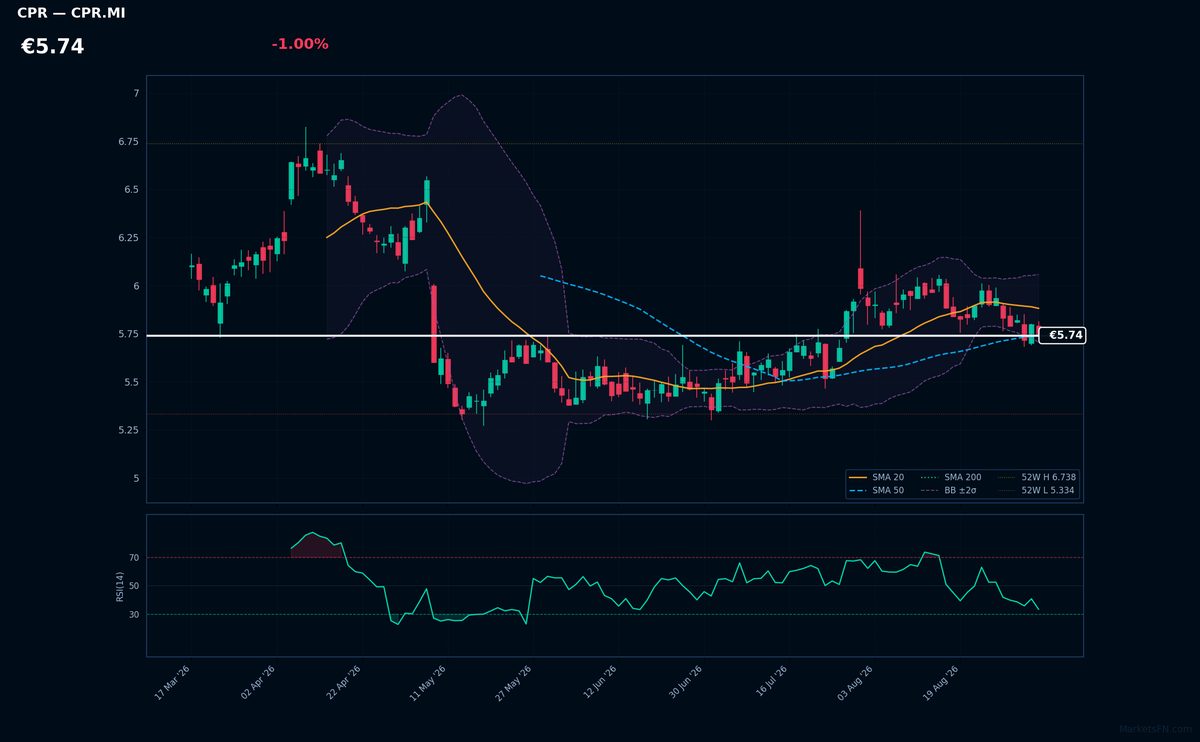This screenshot has width=1200, height=742.
Task: Select the SMA 50 legend entry
Action: coord(876,490)
